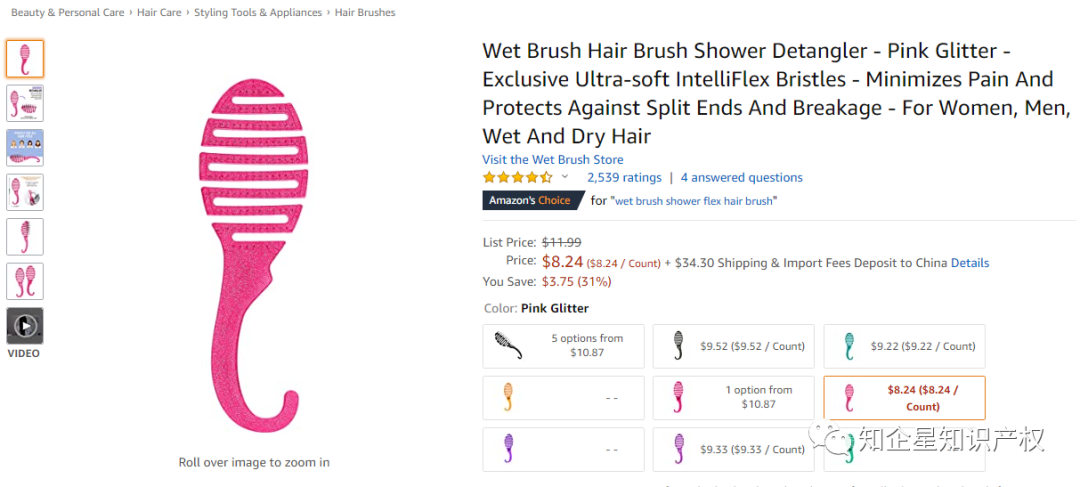This screenshot has height=487, width=1080.
Task: Open the Hair Care breadcrumb
Action: pyautogui.click(x=159, y=12)
